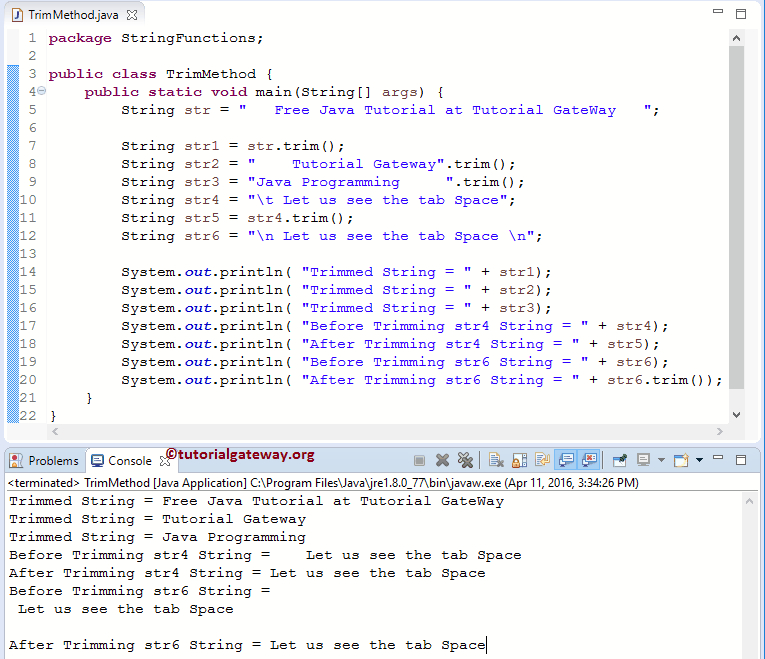This screenshot has width=765, height=659.
Task: Toggle show console when standard output changes
Action: (x=565, y=460)
